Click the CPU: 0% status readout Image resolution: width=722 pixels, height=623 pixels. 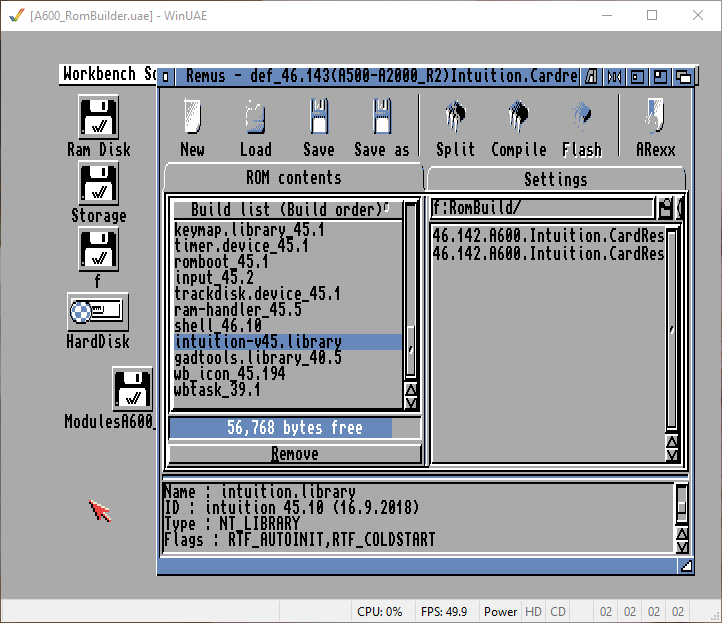point(379,611)
